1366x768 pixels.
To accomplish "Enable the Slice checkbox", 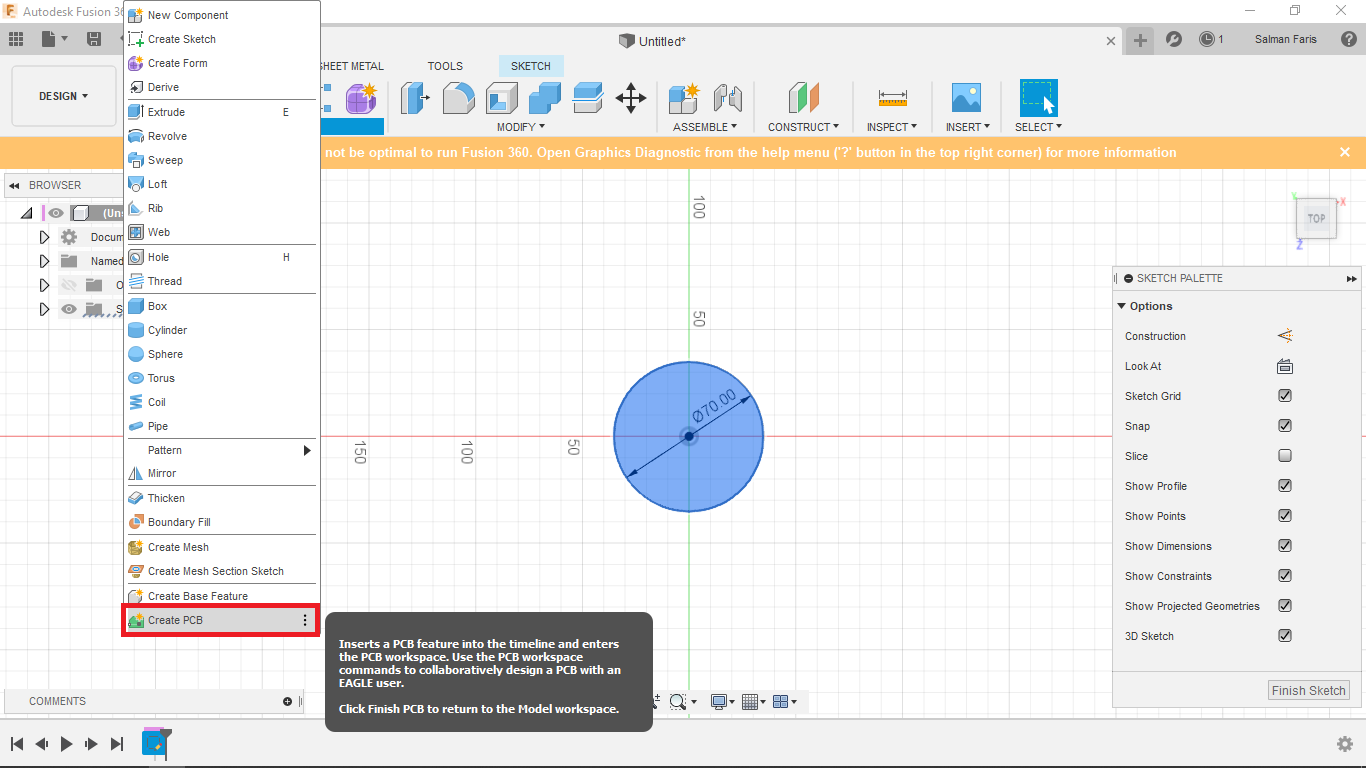I will click(1285, 456).
